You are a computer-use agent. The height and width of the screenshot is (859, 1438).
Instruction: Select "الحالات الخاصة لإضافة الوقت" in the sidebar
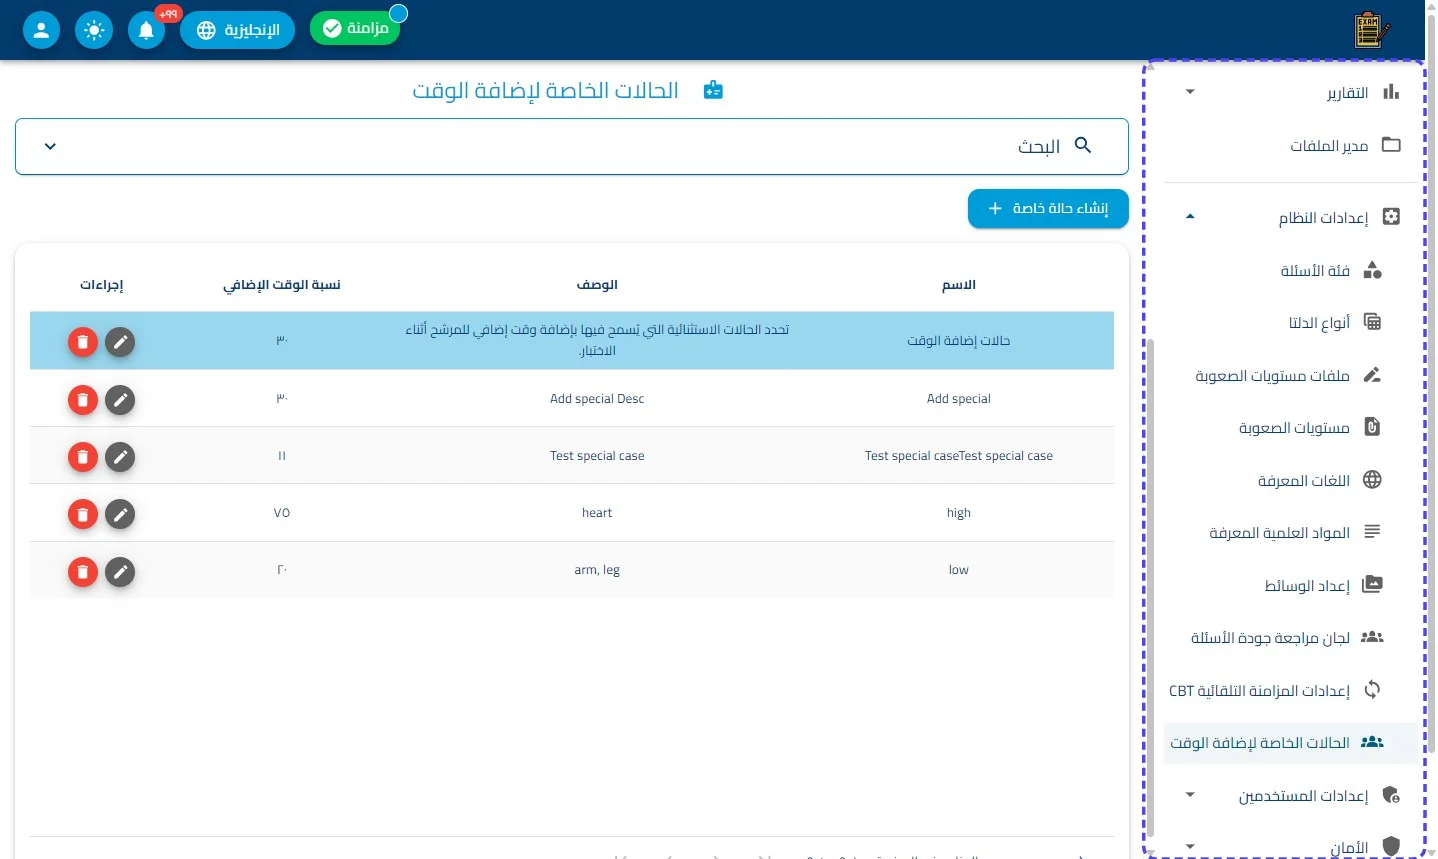pyautogui.click(x=1292, y=742)
